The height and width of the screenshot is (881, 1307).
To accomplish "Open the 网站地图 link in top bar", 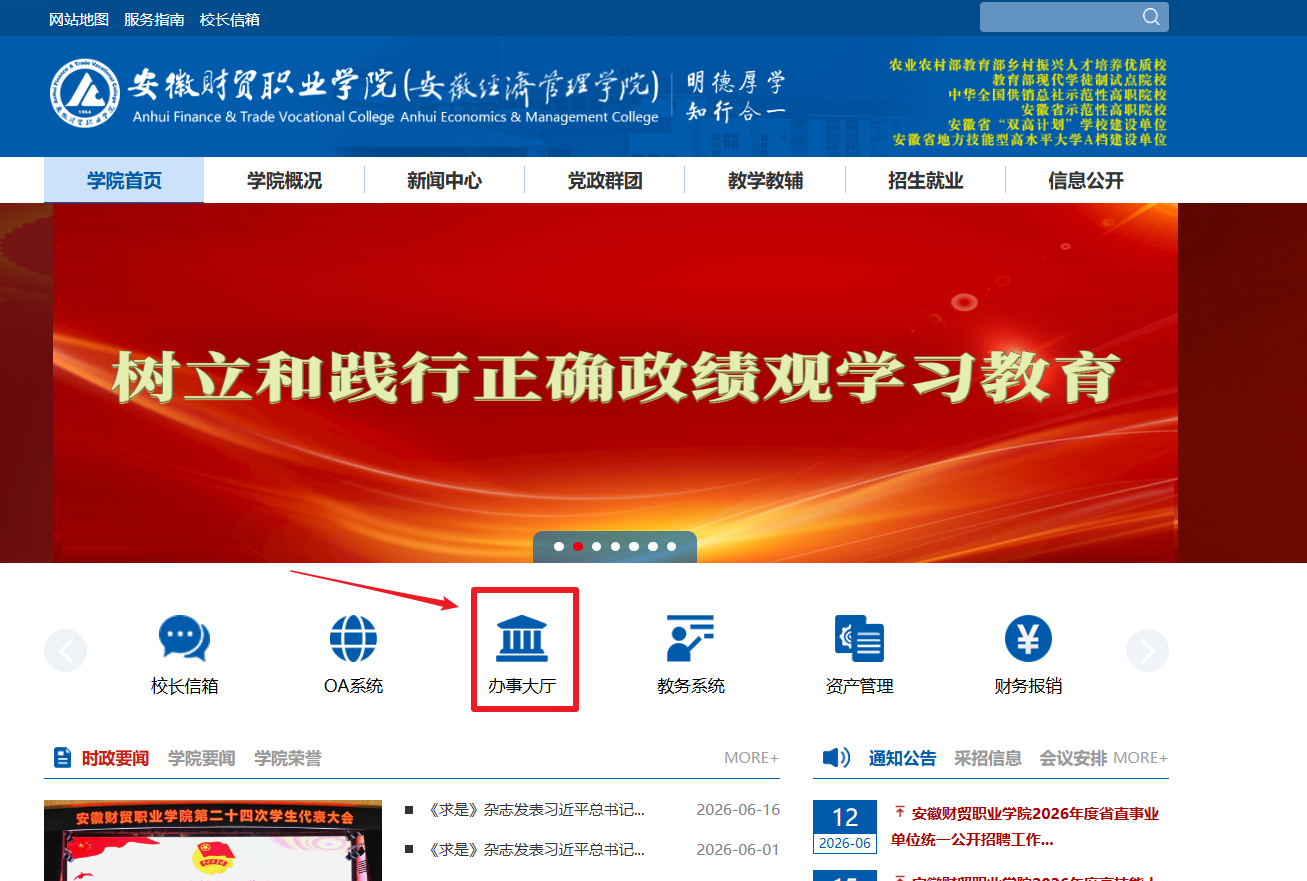I will click(79, 19).
